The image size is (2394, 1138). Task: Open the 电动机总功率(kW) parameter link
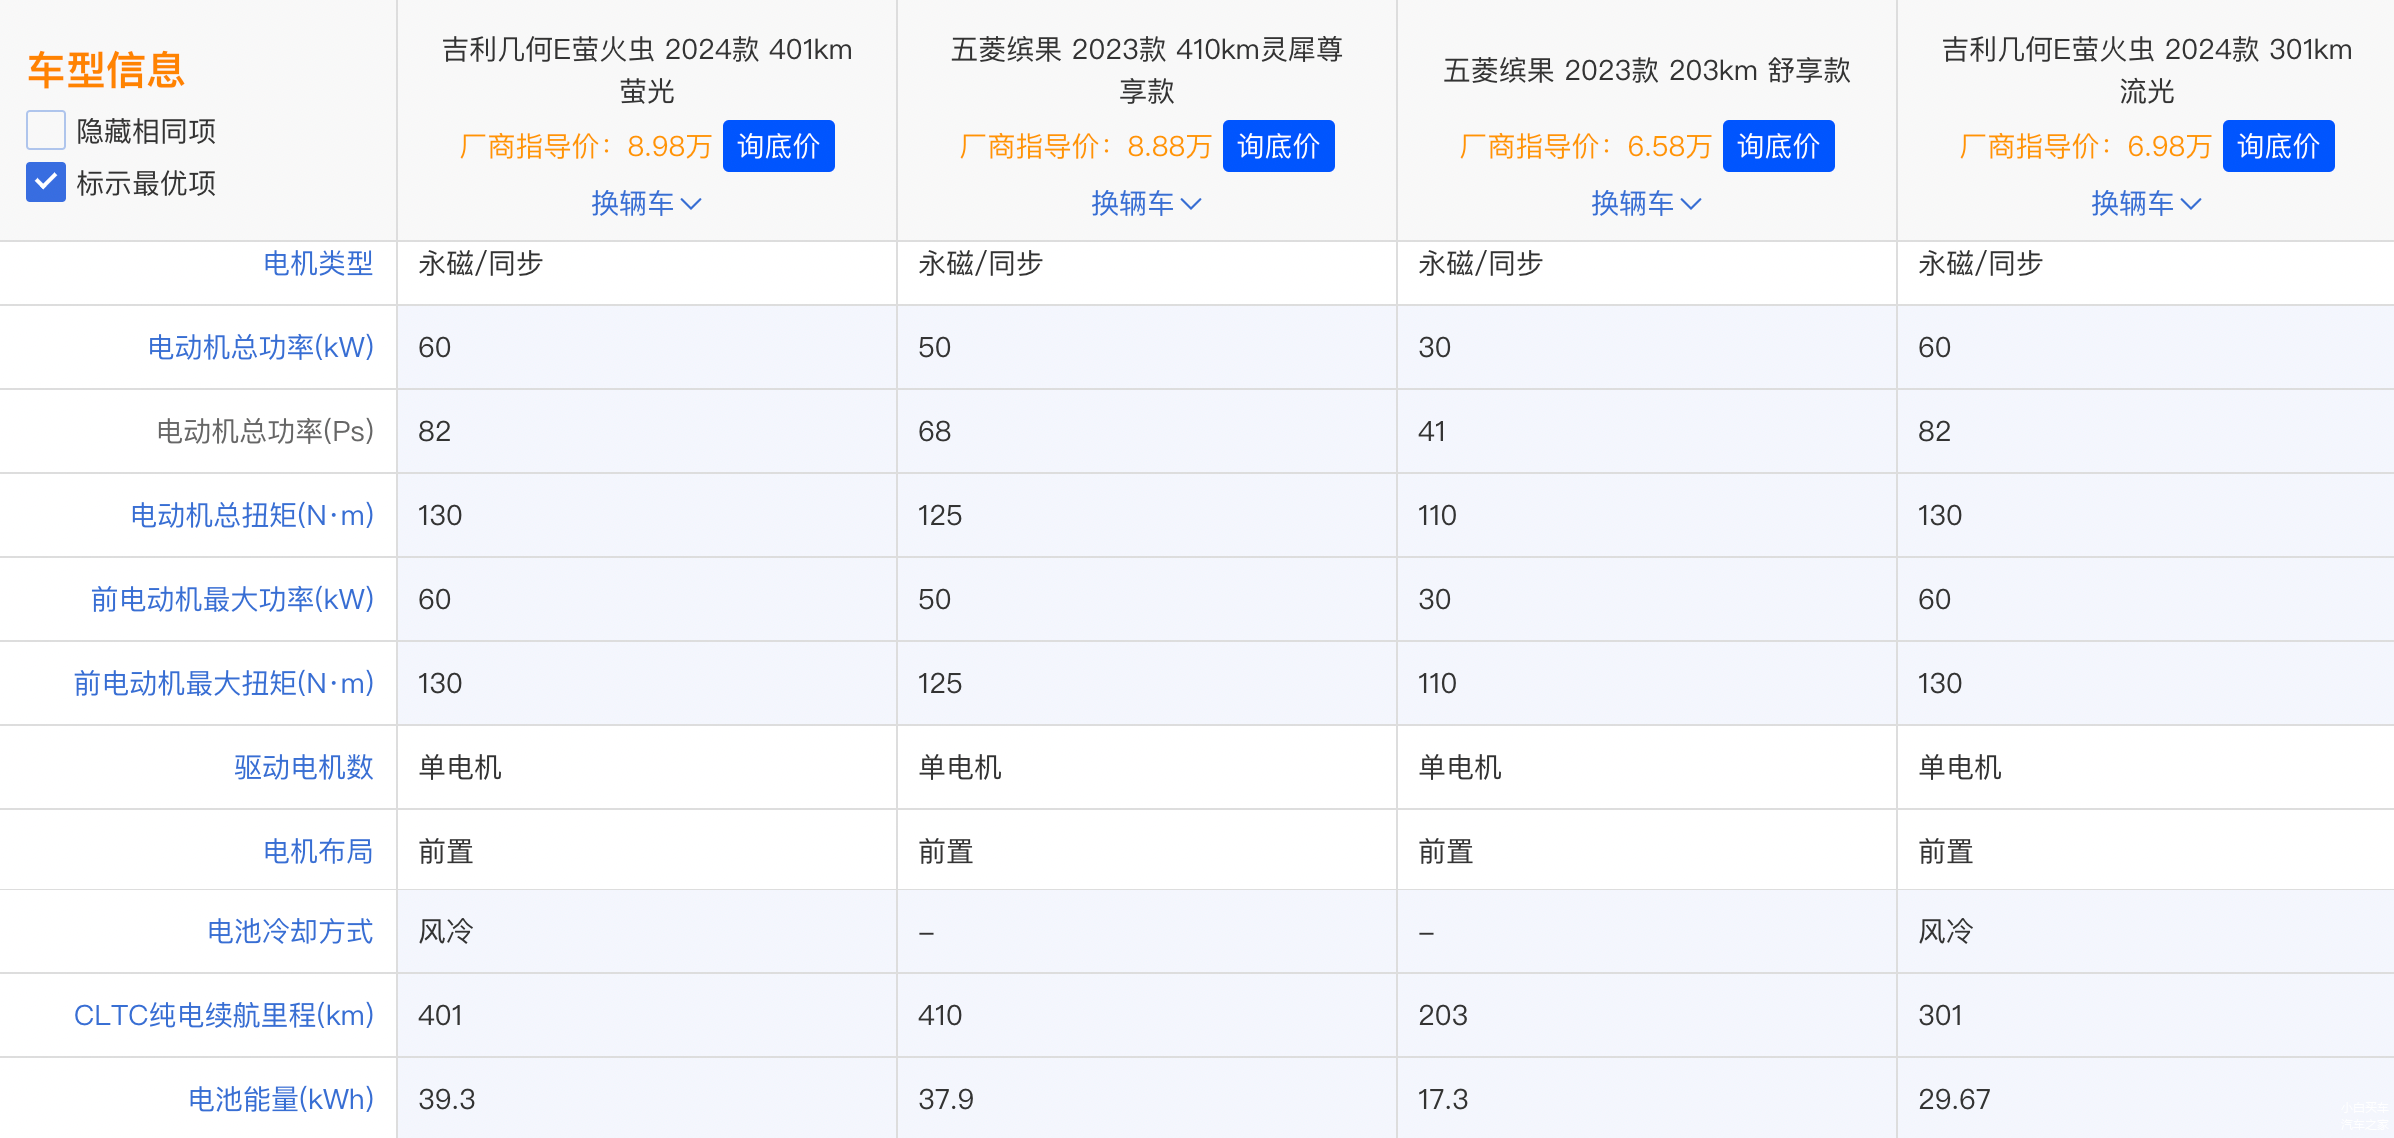(x=261, y=347)
